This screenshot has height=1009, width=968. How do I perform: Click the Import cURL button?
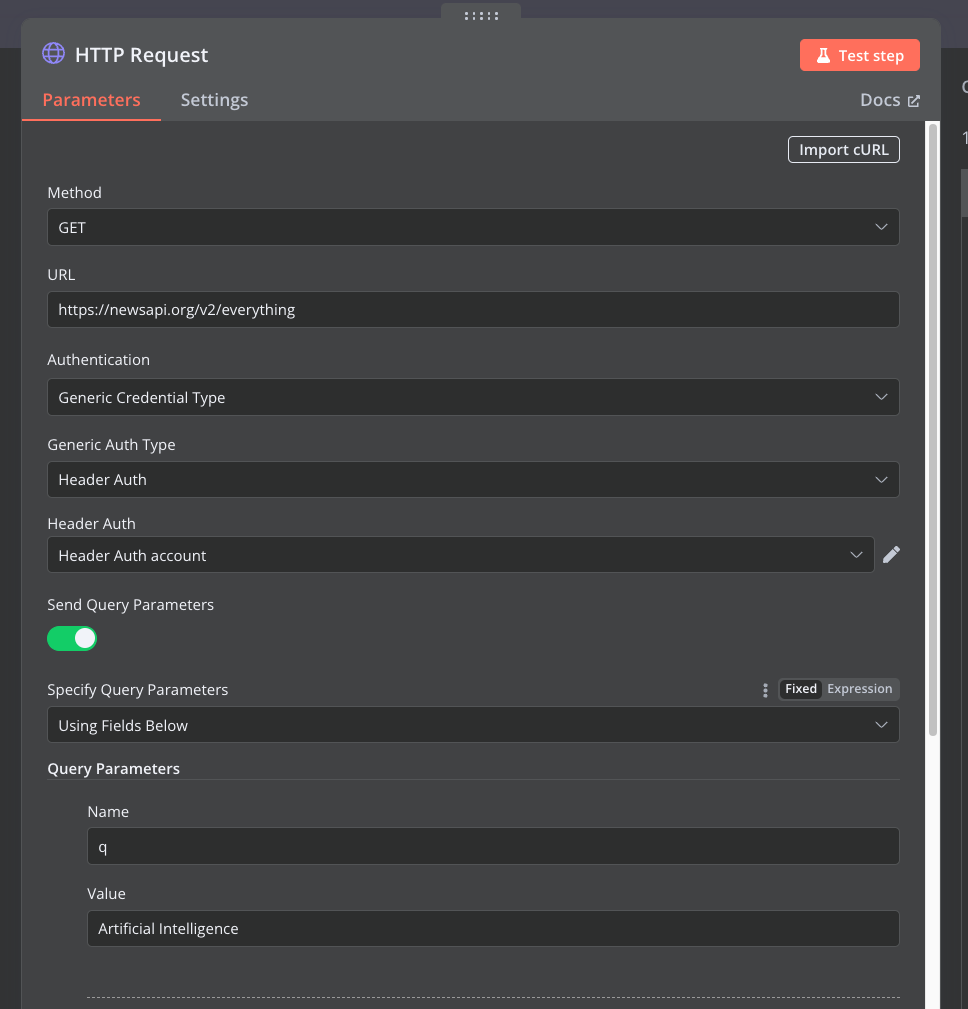tap(844, 149)
